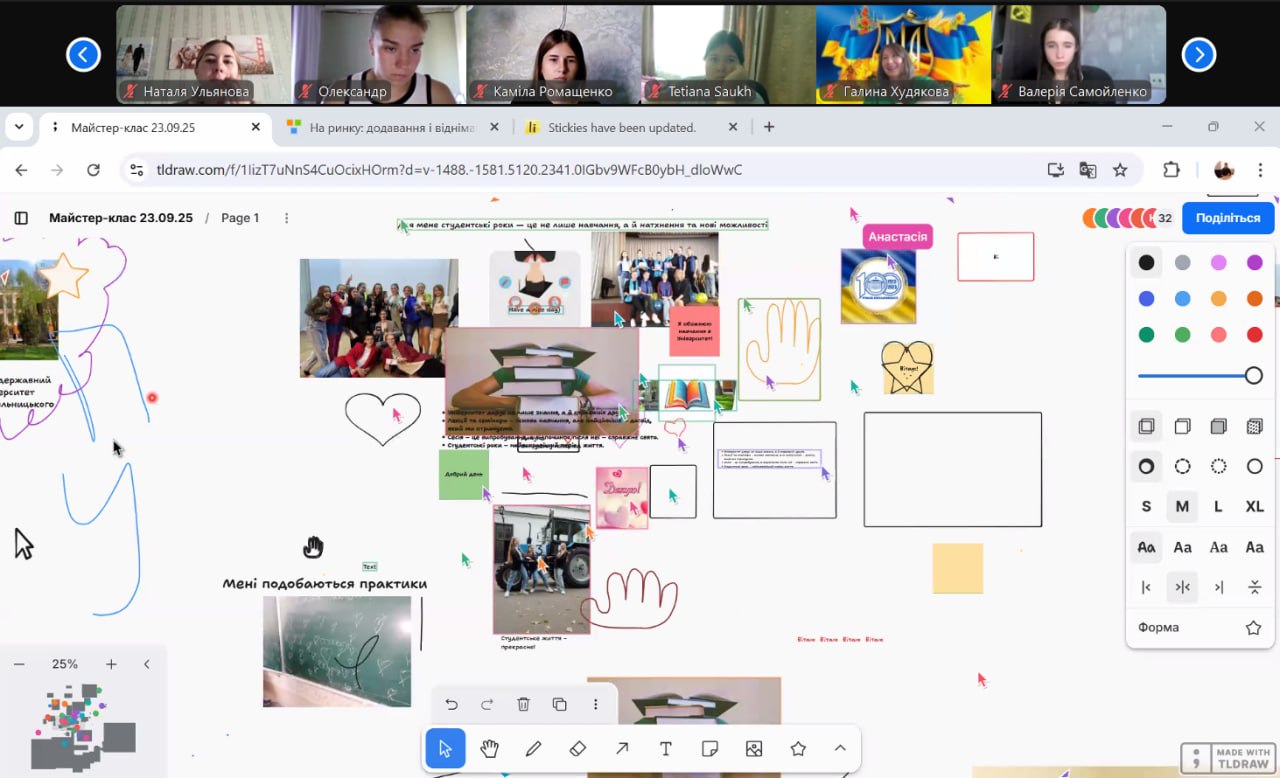Select the dashed stroke style

click(x=1182, y=466)
